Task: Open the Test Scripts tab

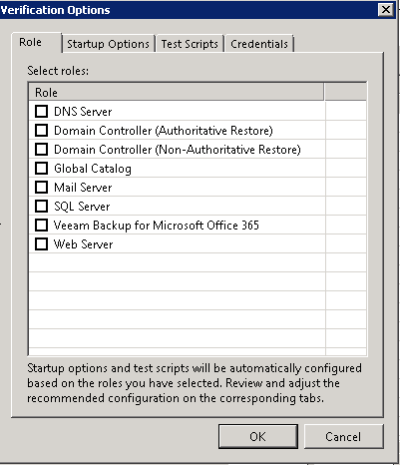Action: click(190, 44)
